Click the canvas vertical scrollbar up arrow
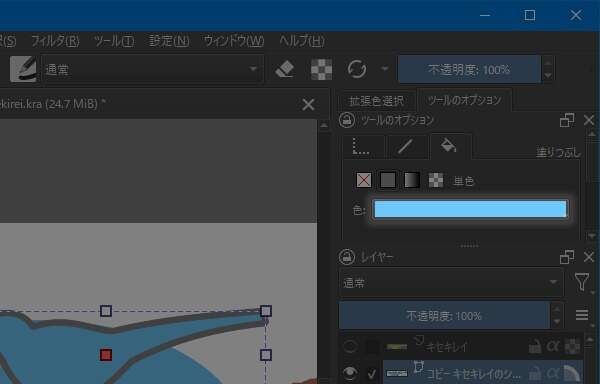The width and height of the screenshot is (600, 384). [324, 125]
